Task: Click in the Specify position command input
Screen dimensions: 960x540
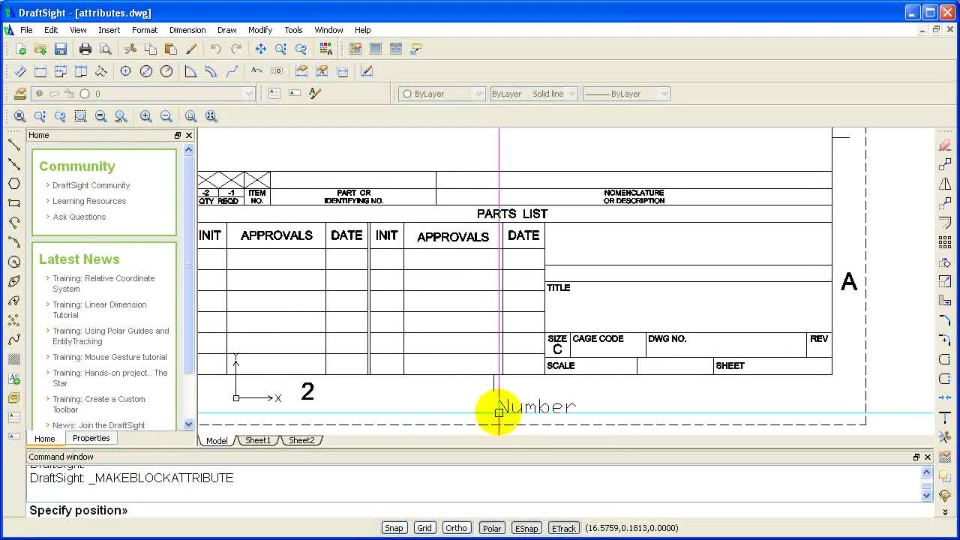Action: [x=478, y=511]
